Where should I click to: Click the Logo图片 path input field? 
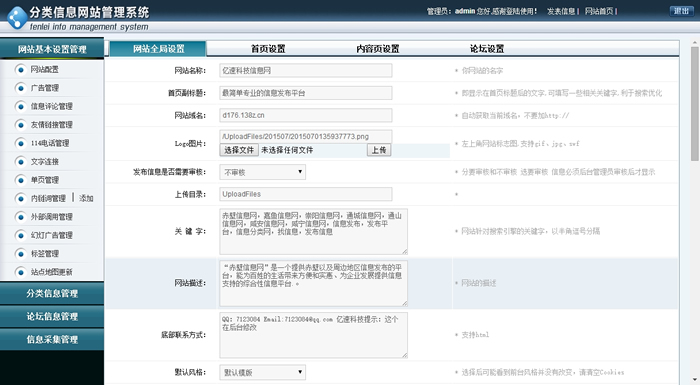coord(306,136)
